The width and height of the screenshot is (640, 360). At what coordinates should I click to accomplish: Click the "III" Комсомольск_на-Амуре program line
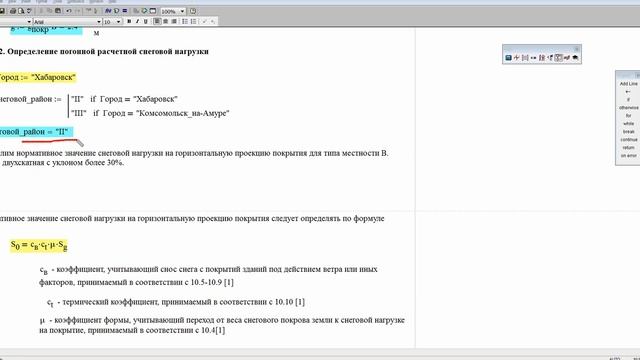coord(150,113)
